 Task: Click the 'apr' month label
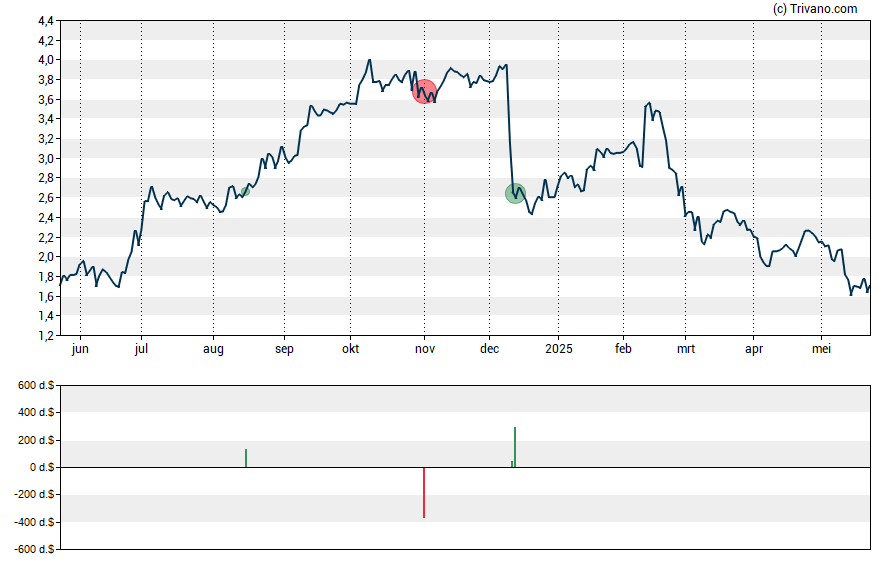pyautogui.click(x=754, y=349)
